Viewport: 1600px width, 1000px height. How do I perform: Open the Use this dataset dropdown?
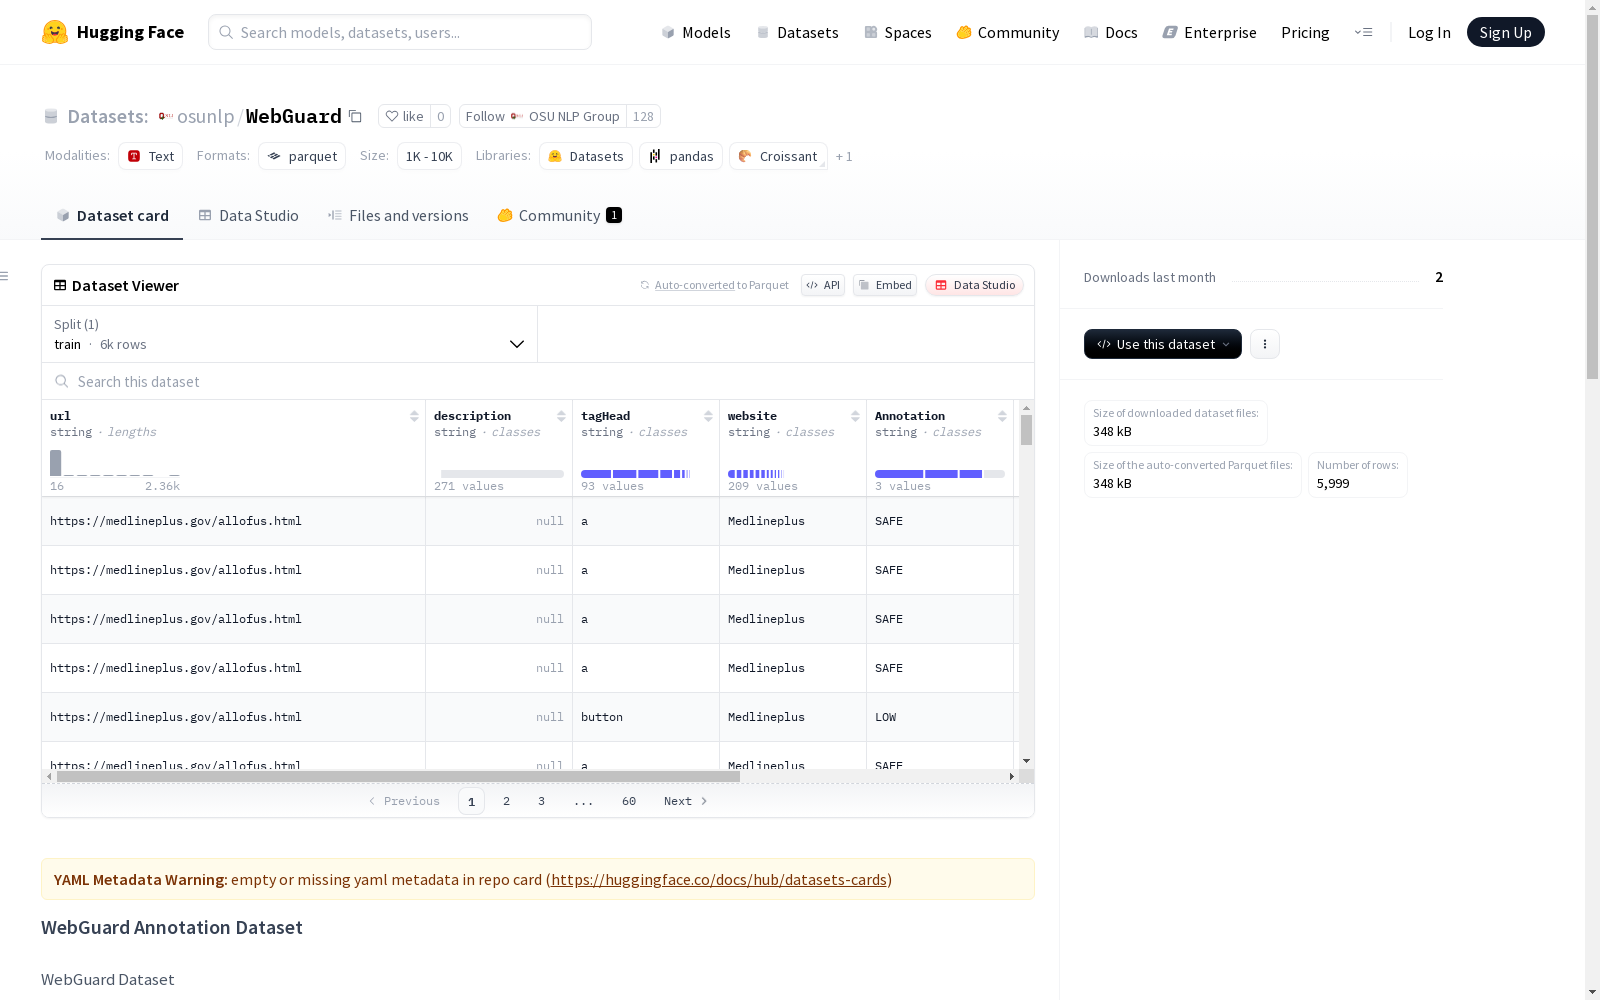tap(1163, 344)
